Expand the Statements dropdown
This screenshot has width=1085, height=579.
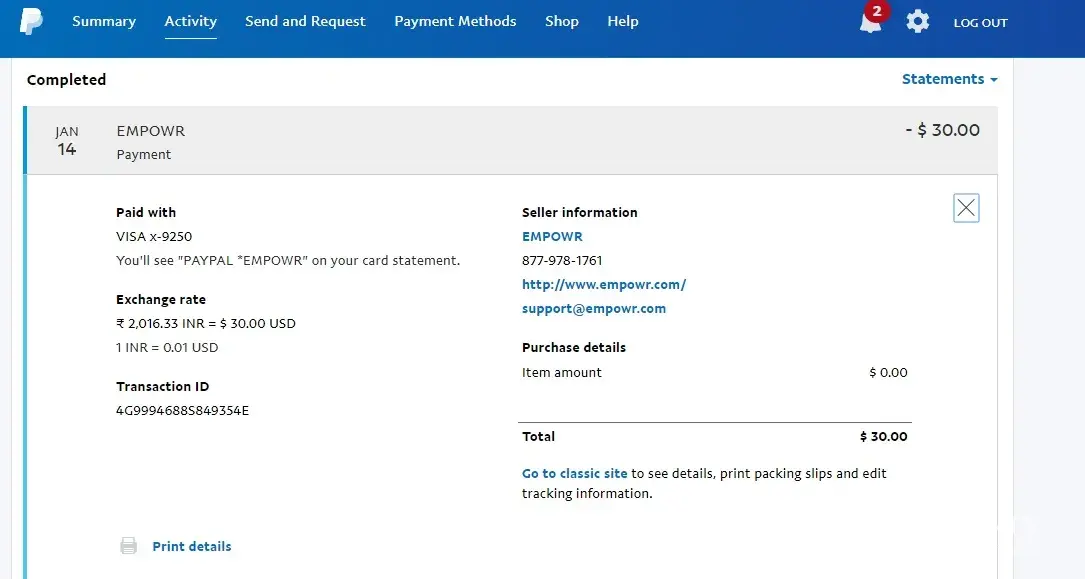[x=949, y=79]
